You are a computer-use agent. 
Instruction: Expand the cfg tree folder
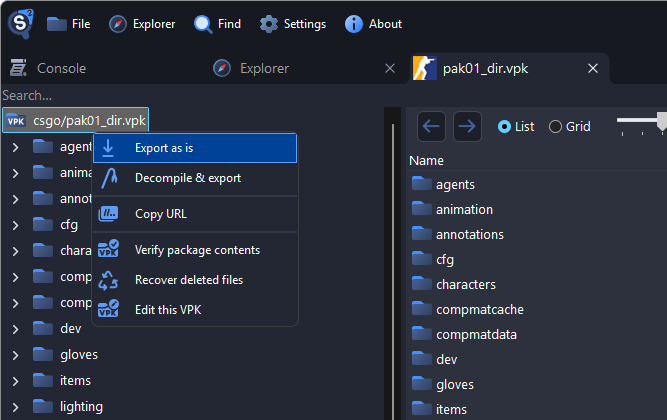coord(15,225)
